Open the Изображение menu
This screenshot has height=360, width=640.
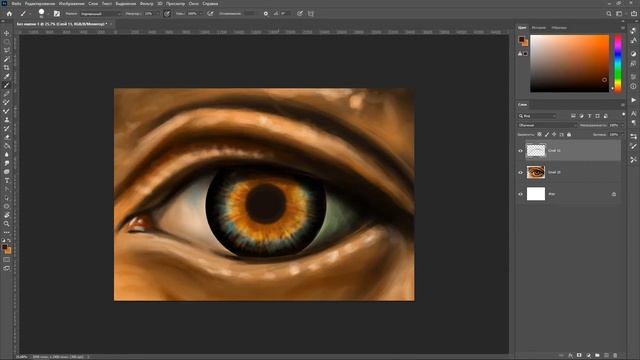pyautogui.click(x=71, y=3)
